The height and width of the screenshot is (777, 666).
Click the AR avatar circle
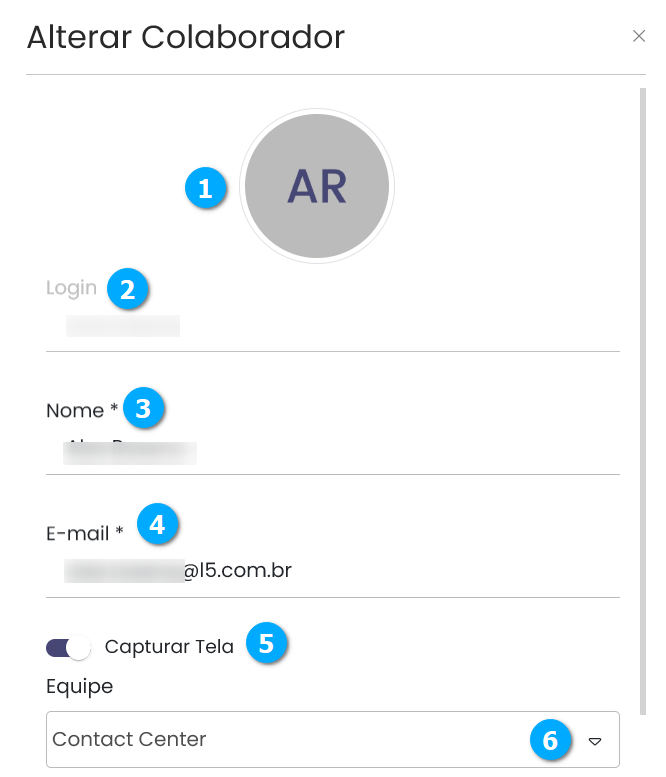[x=317, y=186]
